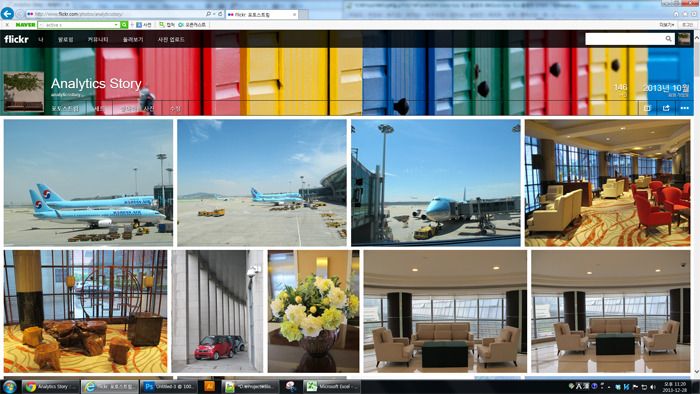The image size is (700, 394).
Task: Click the slideshow icon on cover banner
Action: (x=647, y=108)
